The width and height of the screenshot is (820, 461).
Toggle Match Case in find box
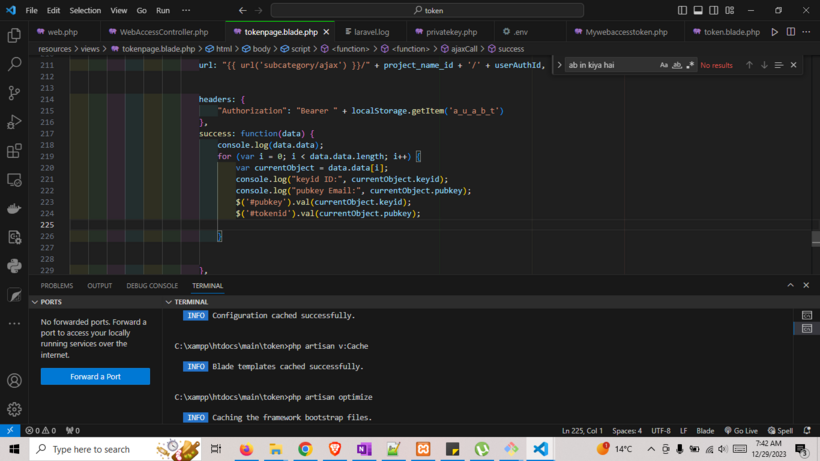click(664, 65)
